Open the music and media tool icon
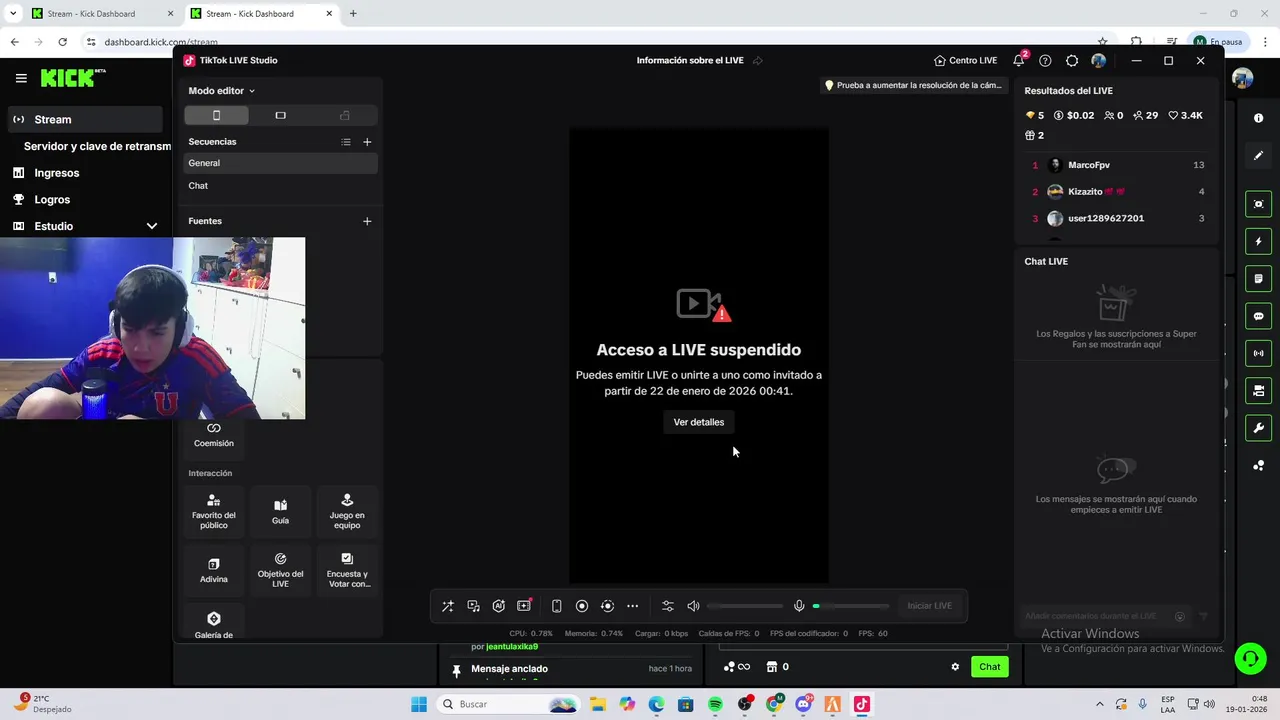 click(473, 606)
